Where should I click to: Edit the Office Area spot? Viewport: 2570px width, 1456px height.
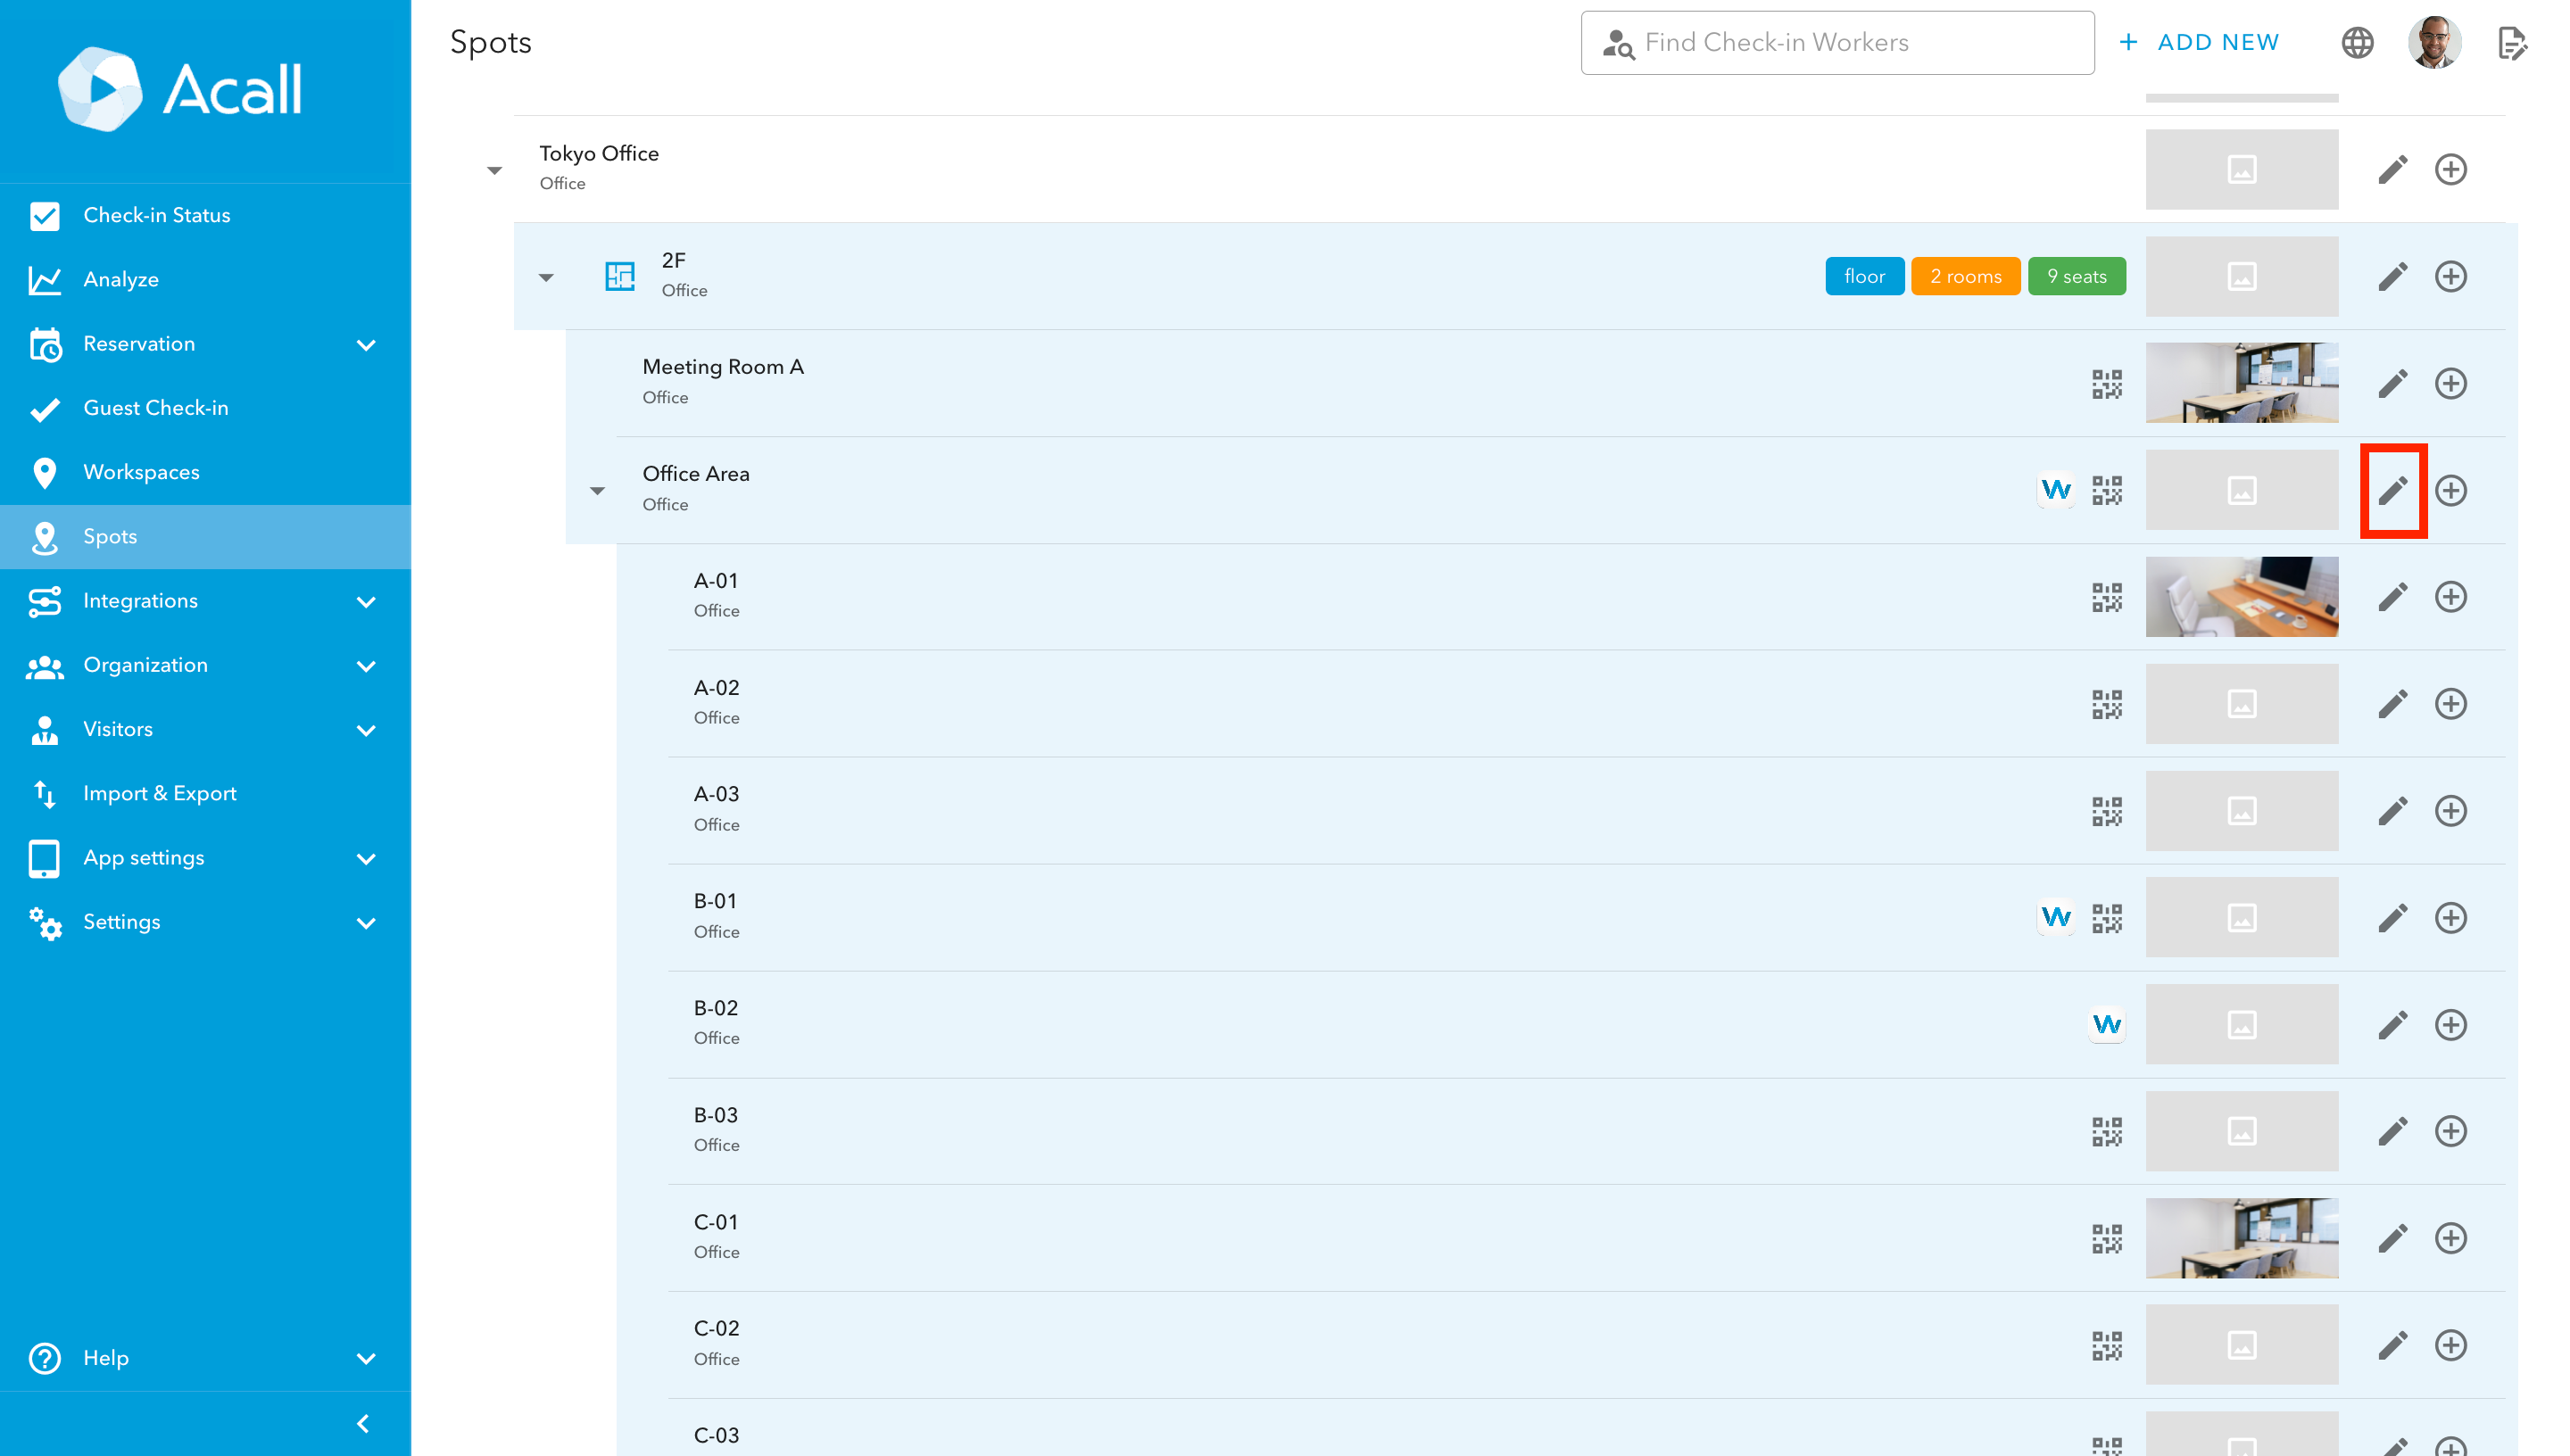(2392, 490)
